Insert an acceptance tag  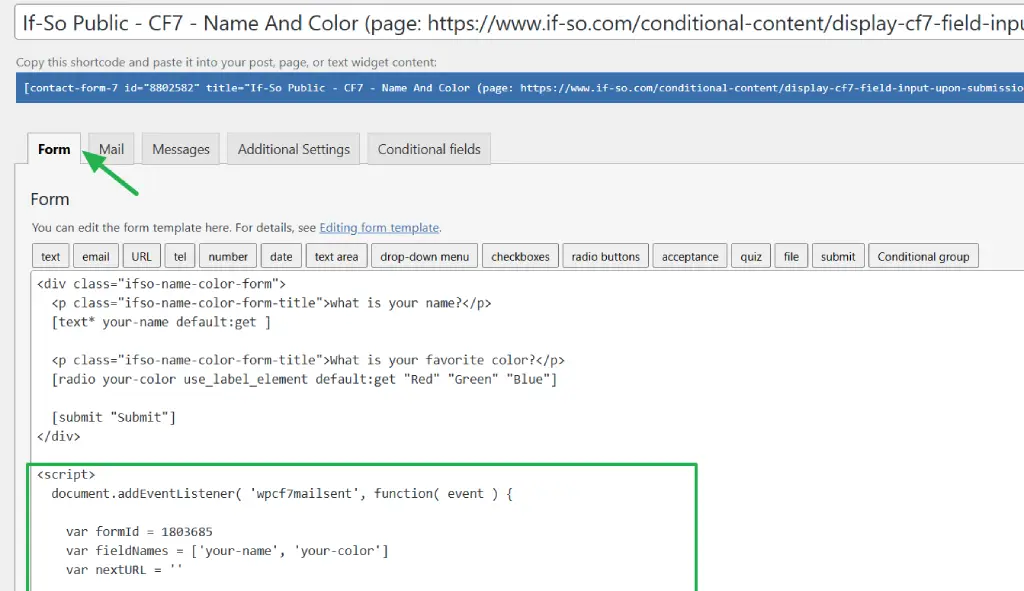(690, 256)
